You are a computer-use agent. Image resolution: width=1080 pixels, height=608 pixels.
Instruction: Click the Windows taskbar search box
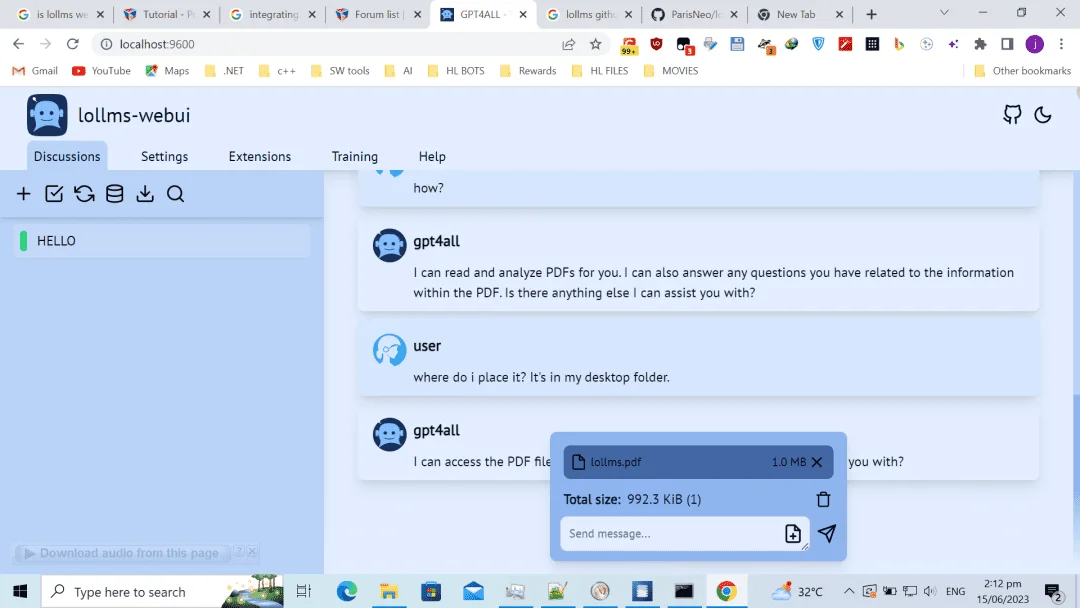(x=163, y=591)
